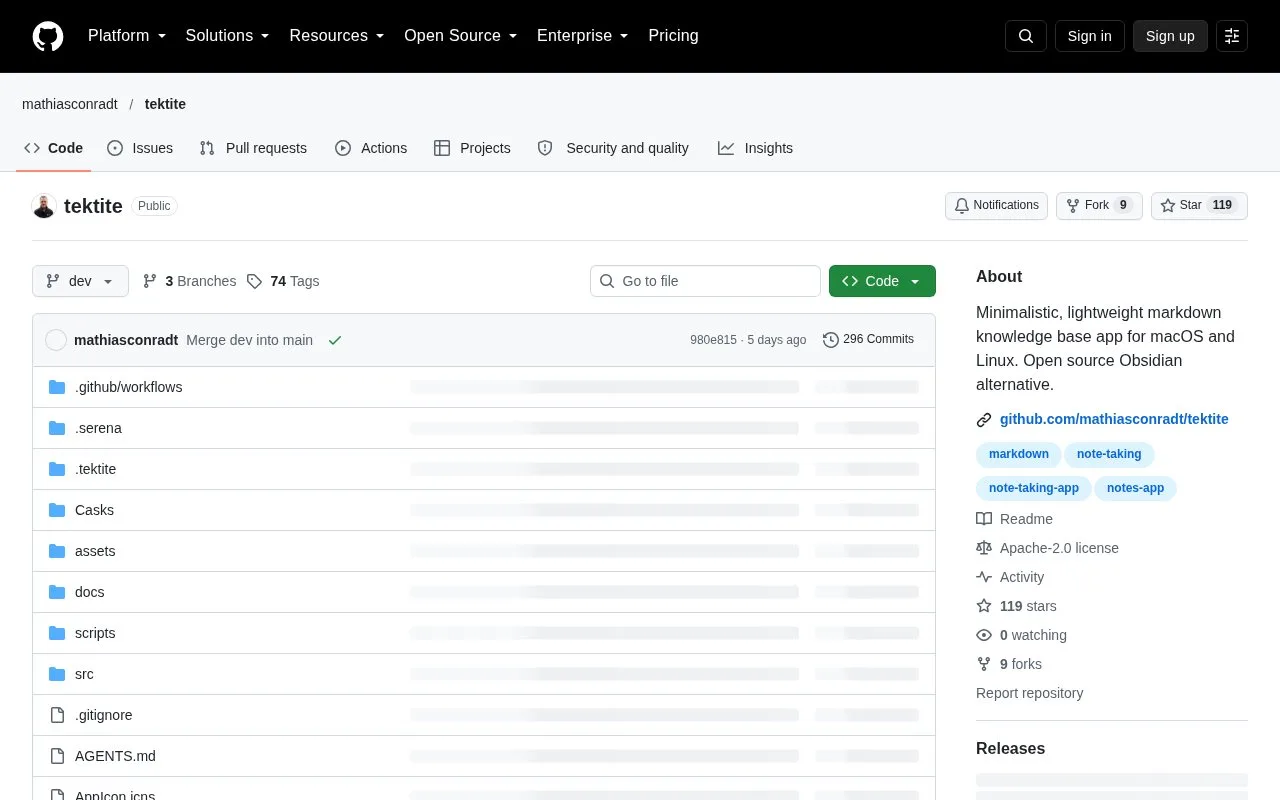
Task: Go to the GitHub homepage logo
Action: (48, 36)
